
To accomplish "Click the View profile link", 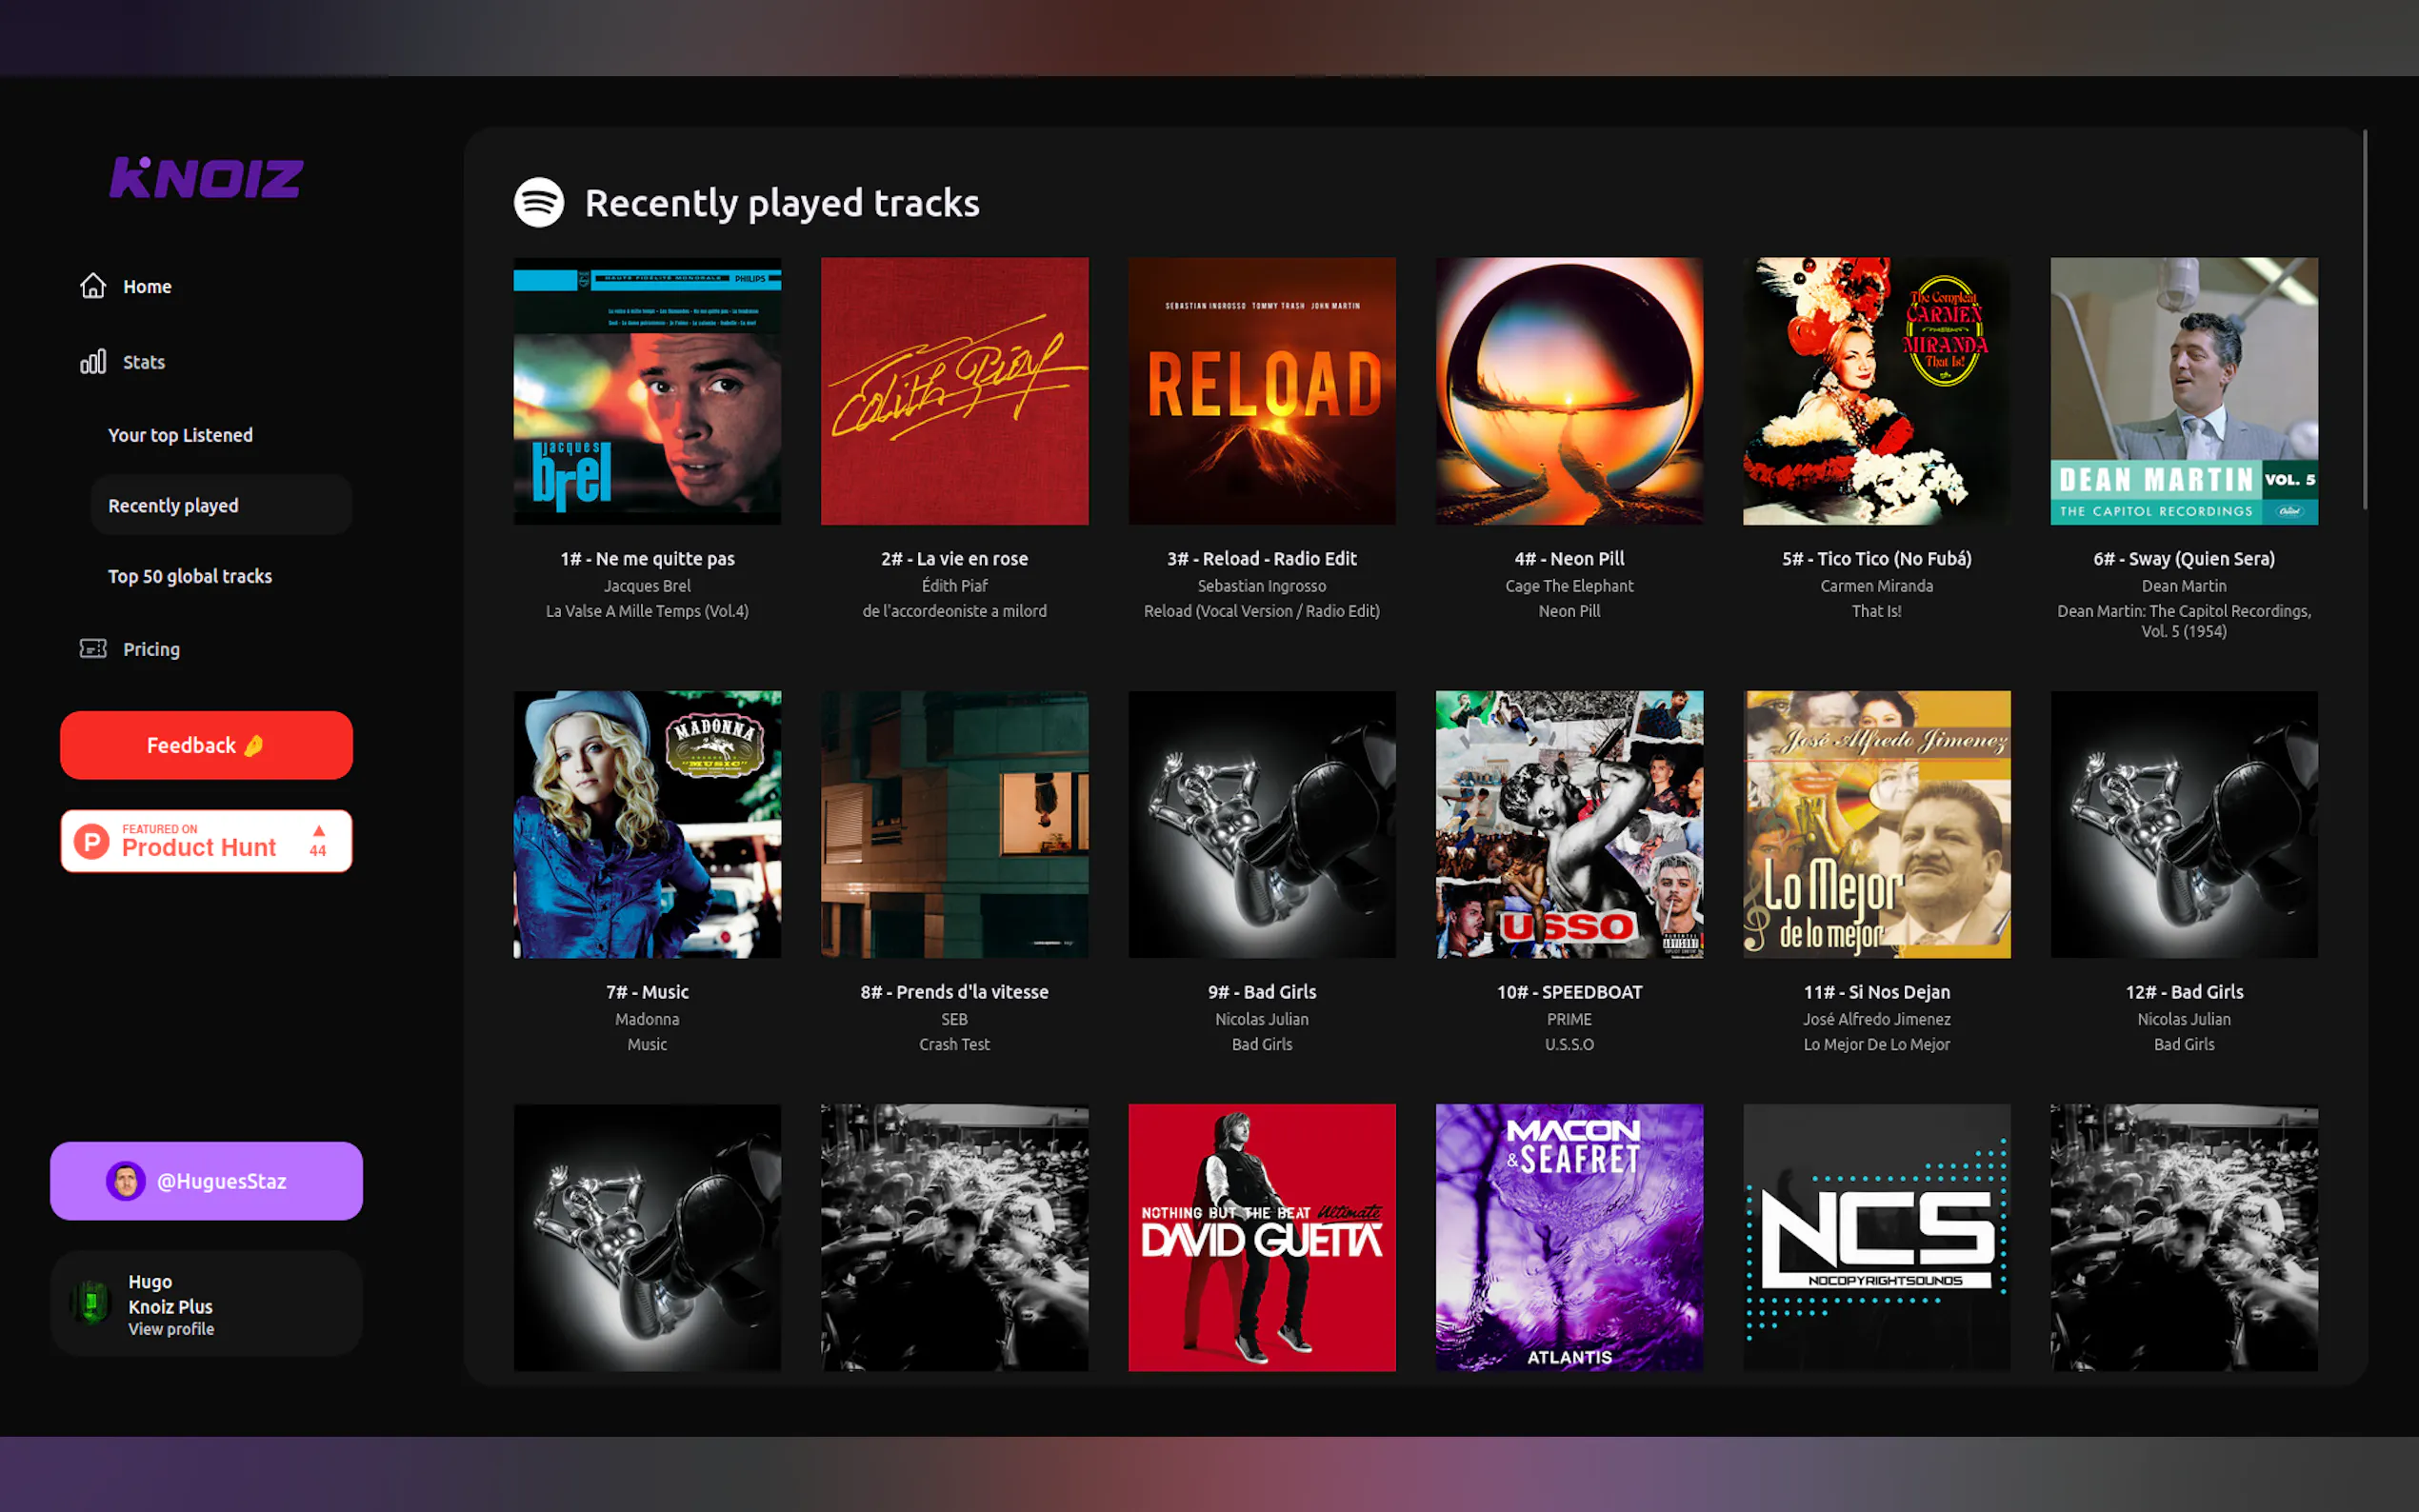I will (171, 1329).
